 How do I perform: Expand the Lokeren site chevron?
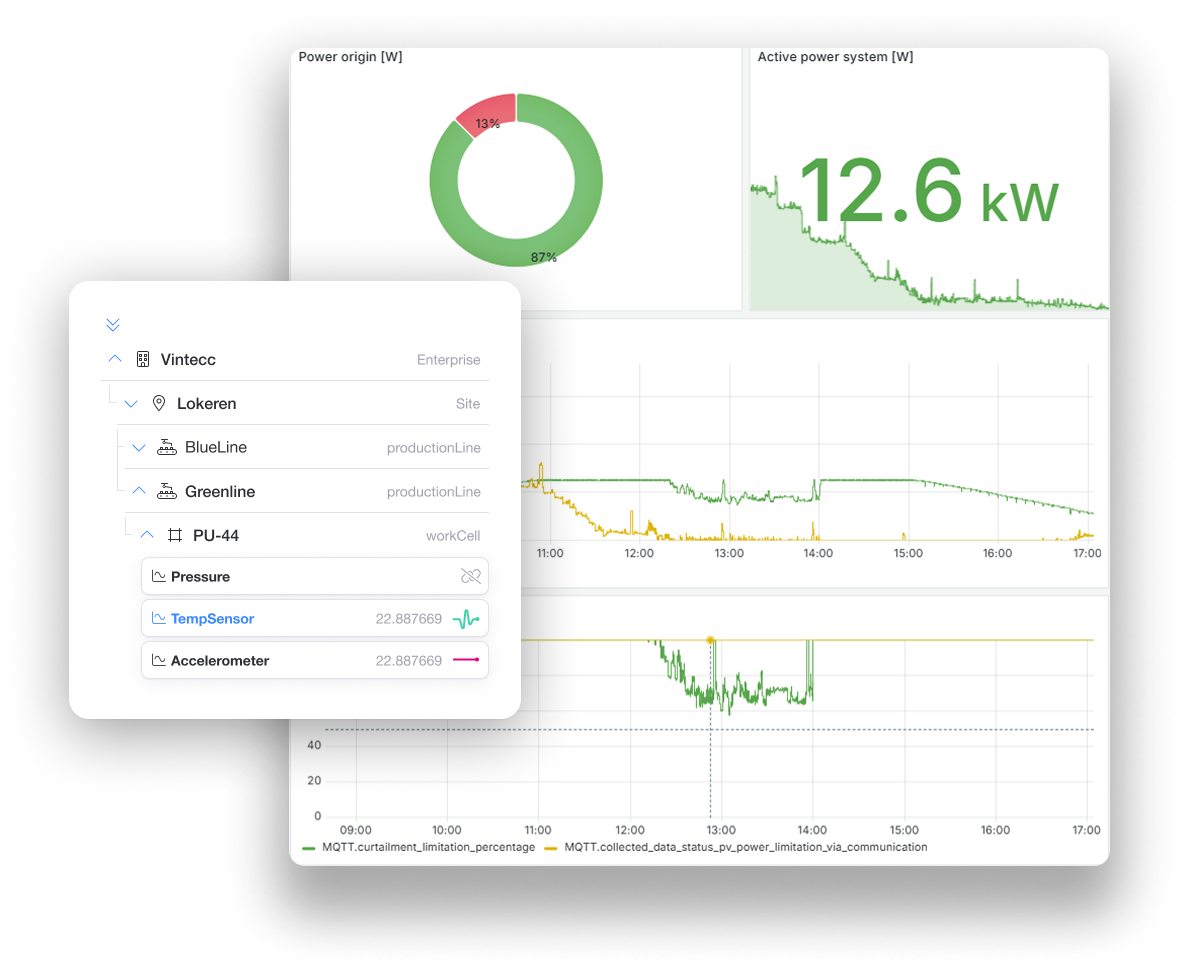[x=131, y=404]
